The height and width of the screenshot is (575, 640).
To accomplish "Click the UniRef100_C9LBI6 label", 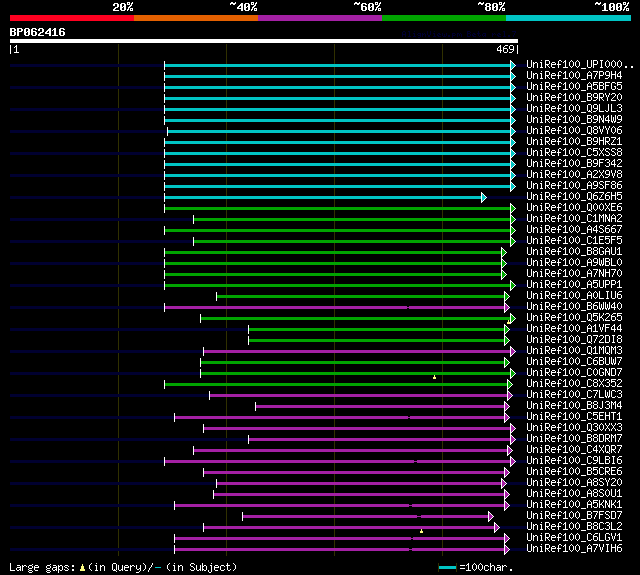I will pyautogui.click(x=574, y=461).
